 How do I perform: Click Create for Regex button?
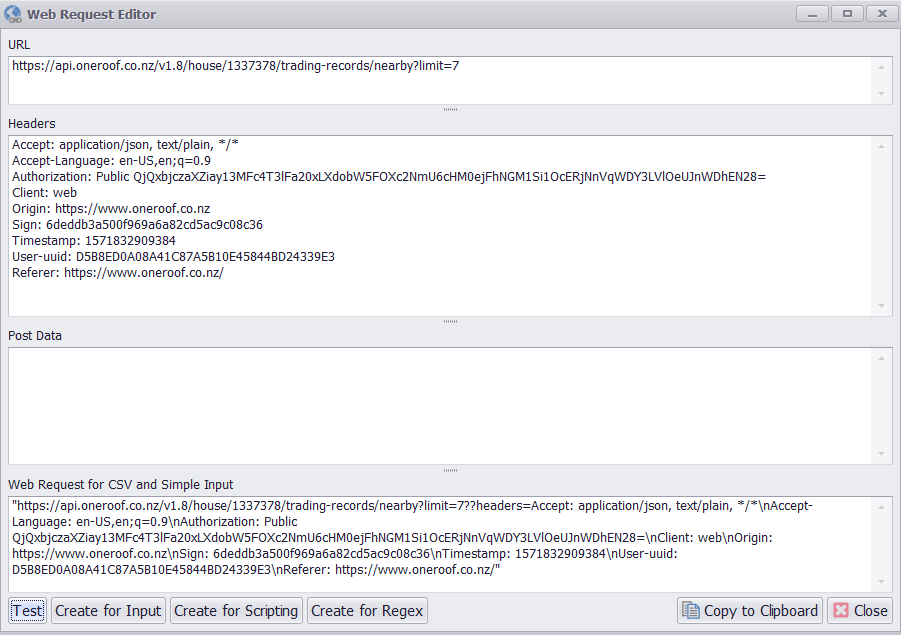tap(367, 611)
